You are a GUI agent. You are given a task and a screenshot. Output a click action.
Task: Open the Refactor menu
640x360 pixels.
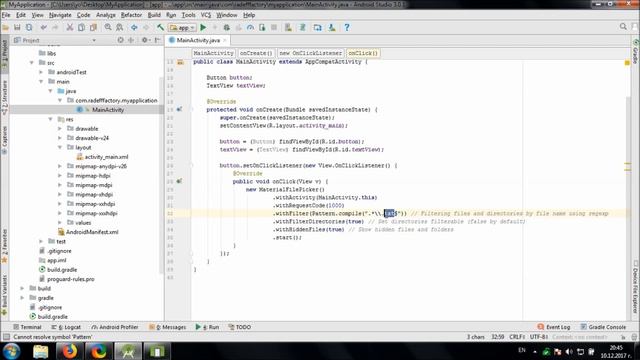point(131,15)
